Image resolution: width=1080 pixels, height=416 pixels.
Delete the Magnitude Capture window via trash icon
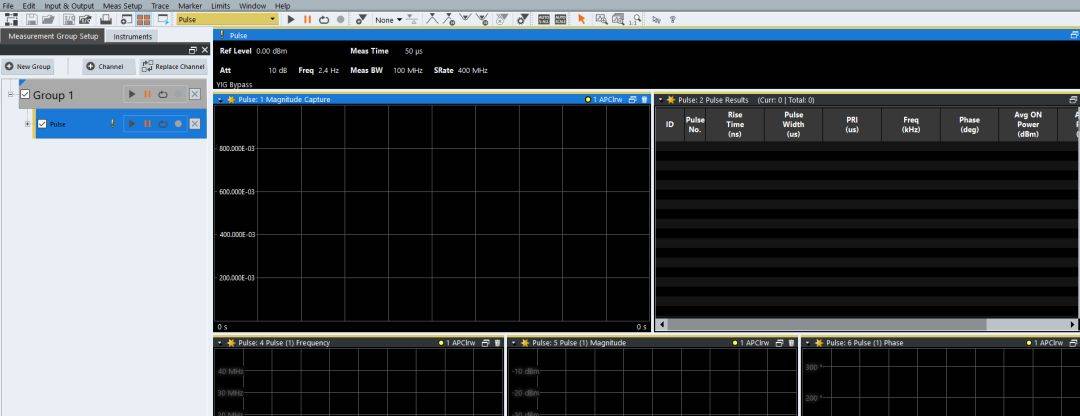click(x=644, y=100)
